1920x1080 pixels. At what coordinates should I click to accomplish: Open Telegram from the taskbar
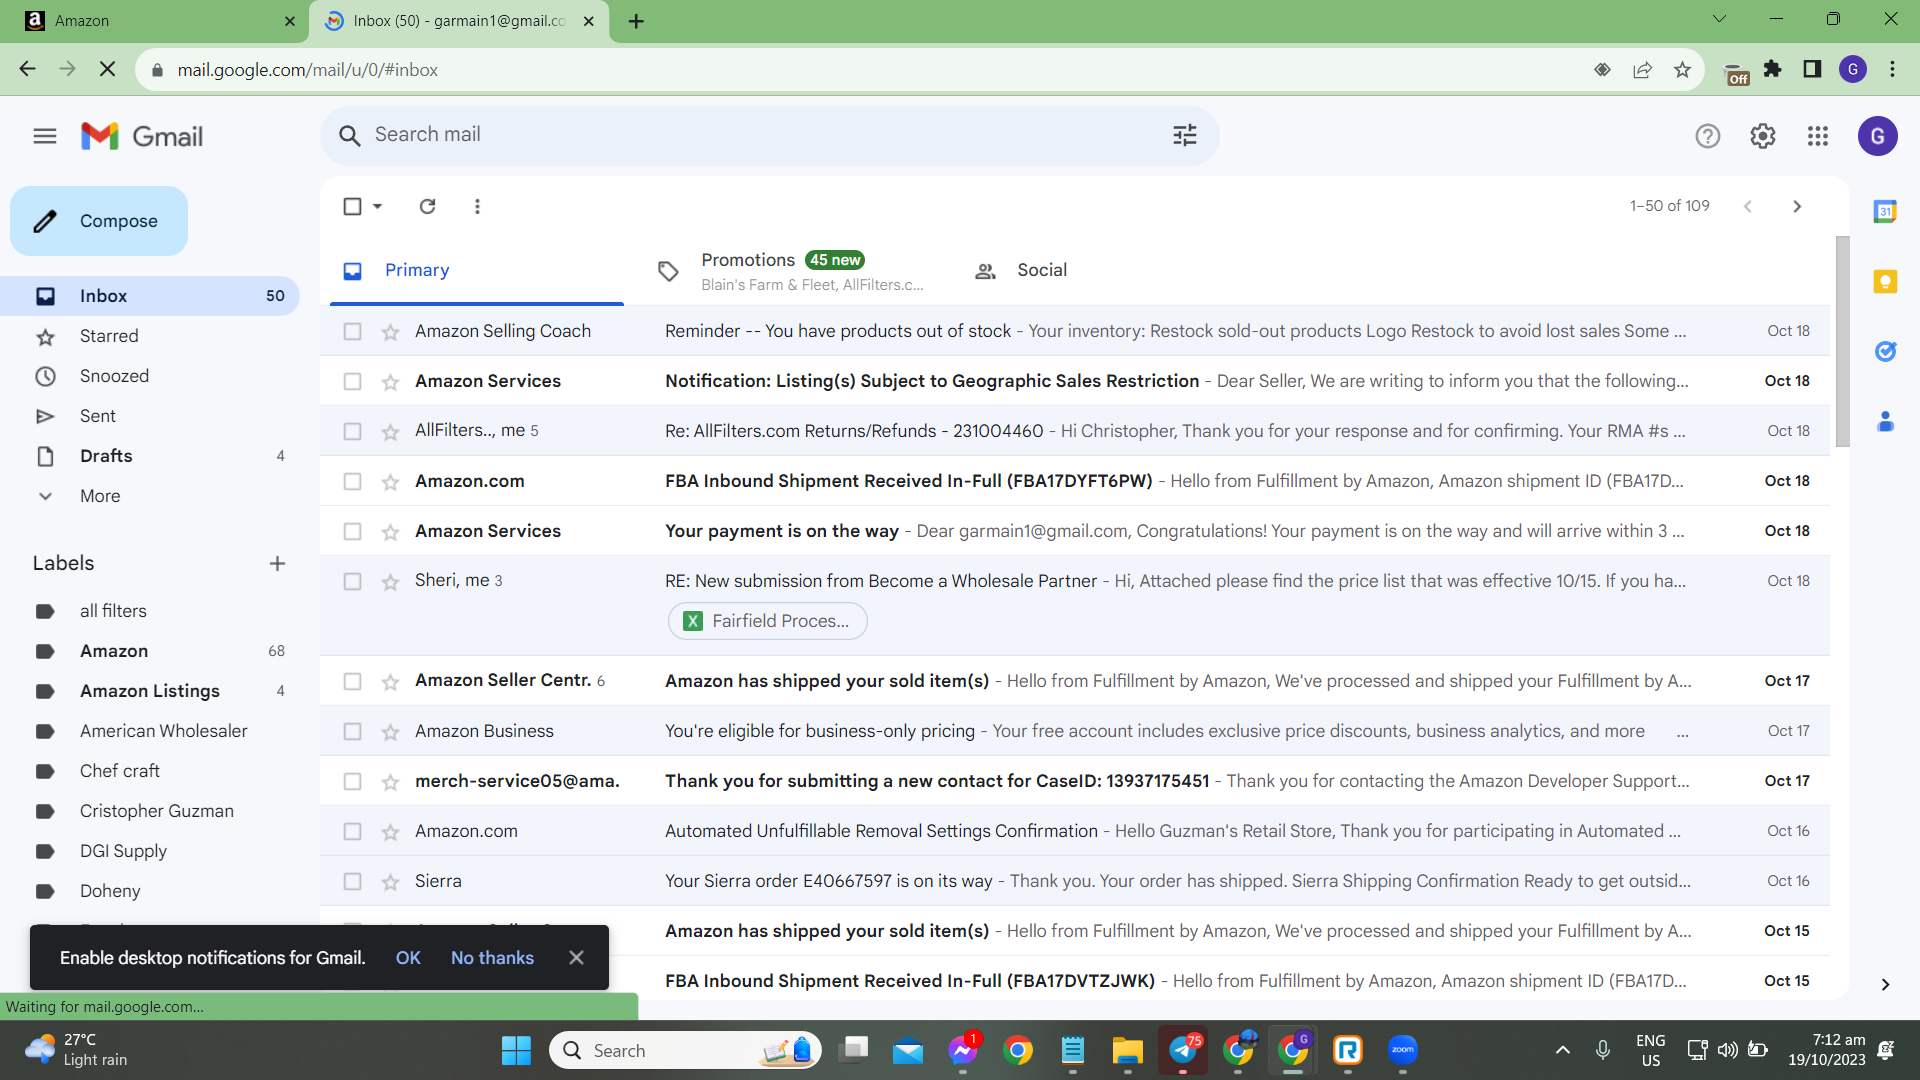click(x=1182, y=1050)
